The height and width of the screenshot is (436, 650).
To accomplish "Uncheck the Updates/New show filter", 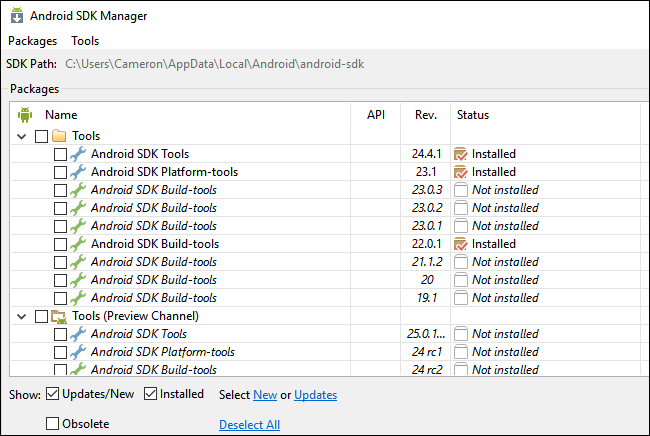I will (x=53, y=394).
